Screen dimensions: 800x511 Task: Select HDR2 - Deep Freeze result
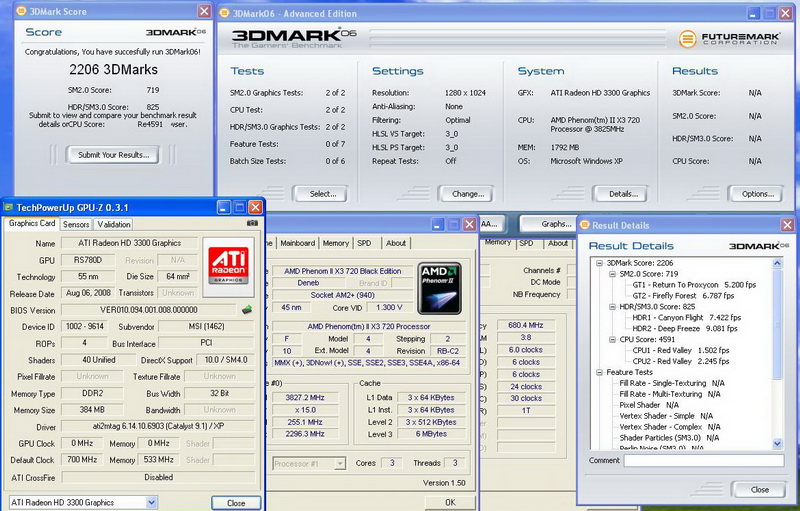[685, 329]
